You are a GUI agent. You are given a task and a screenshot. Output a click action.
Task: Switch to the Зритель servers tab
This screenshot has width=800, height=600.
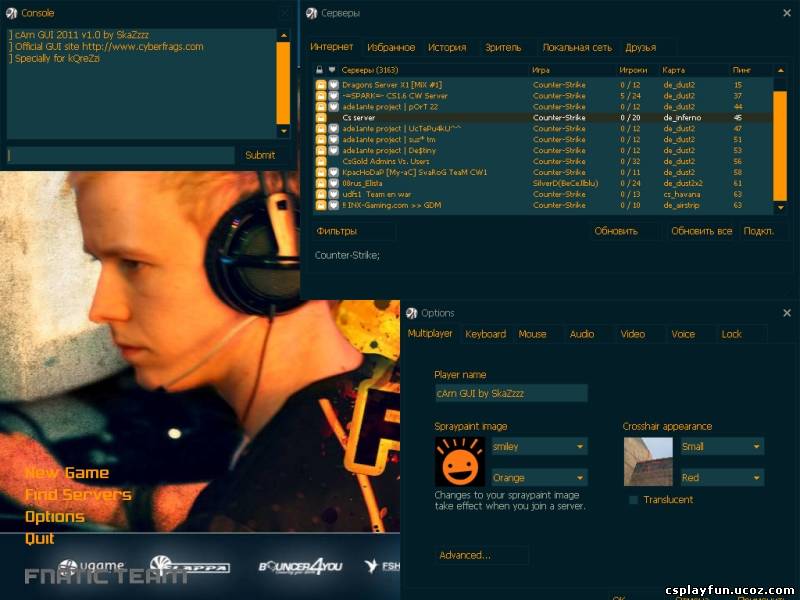pyautogui.click(x=503, y=47)
